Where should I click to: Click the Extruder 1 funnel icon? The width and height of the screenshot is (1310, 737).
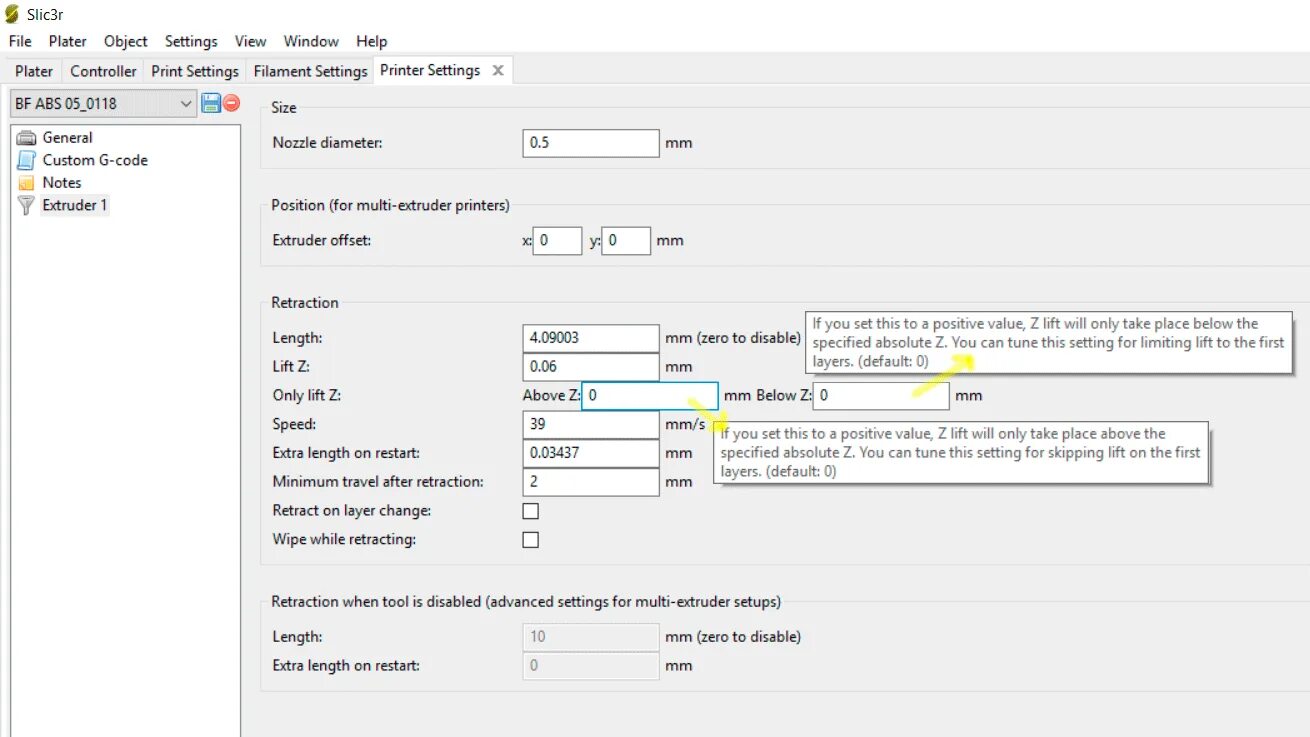(26, 205)
